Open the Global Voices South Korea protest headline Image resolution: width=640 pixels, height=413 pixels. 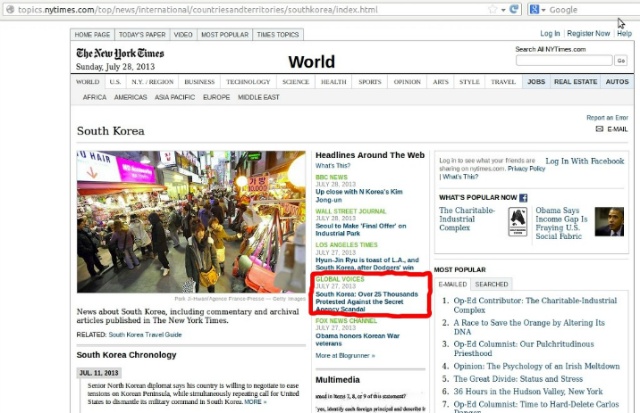(x=367, y=302)
